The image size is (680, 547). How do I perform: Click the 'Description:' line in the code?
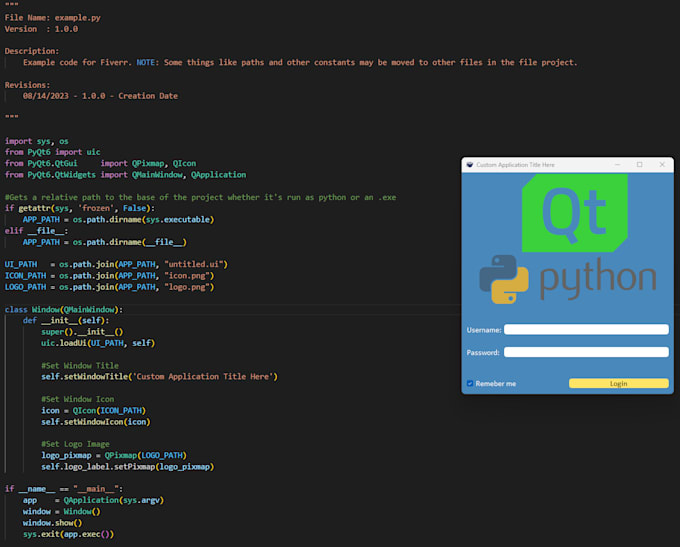32,51
